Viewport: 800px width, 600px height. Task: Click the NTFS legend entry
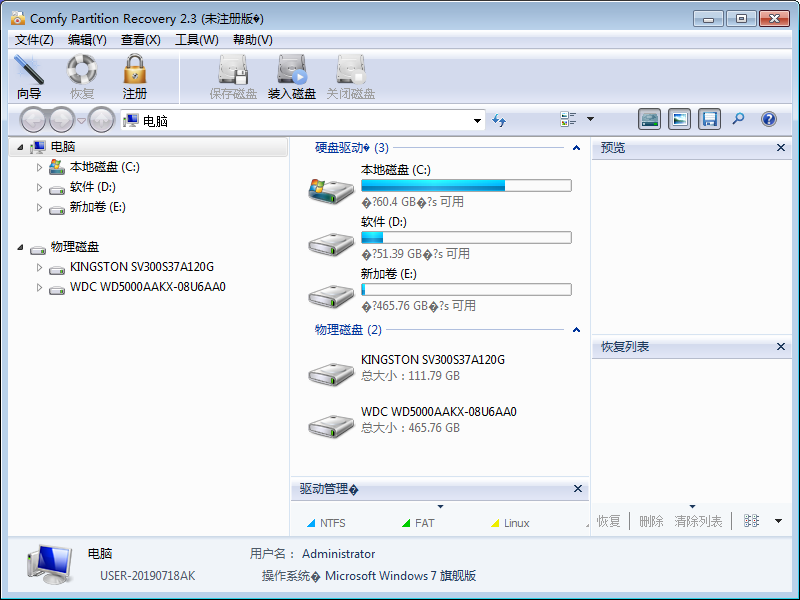pyautogui.click(x=327, y=523)
